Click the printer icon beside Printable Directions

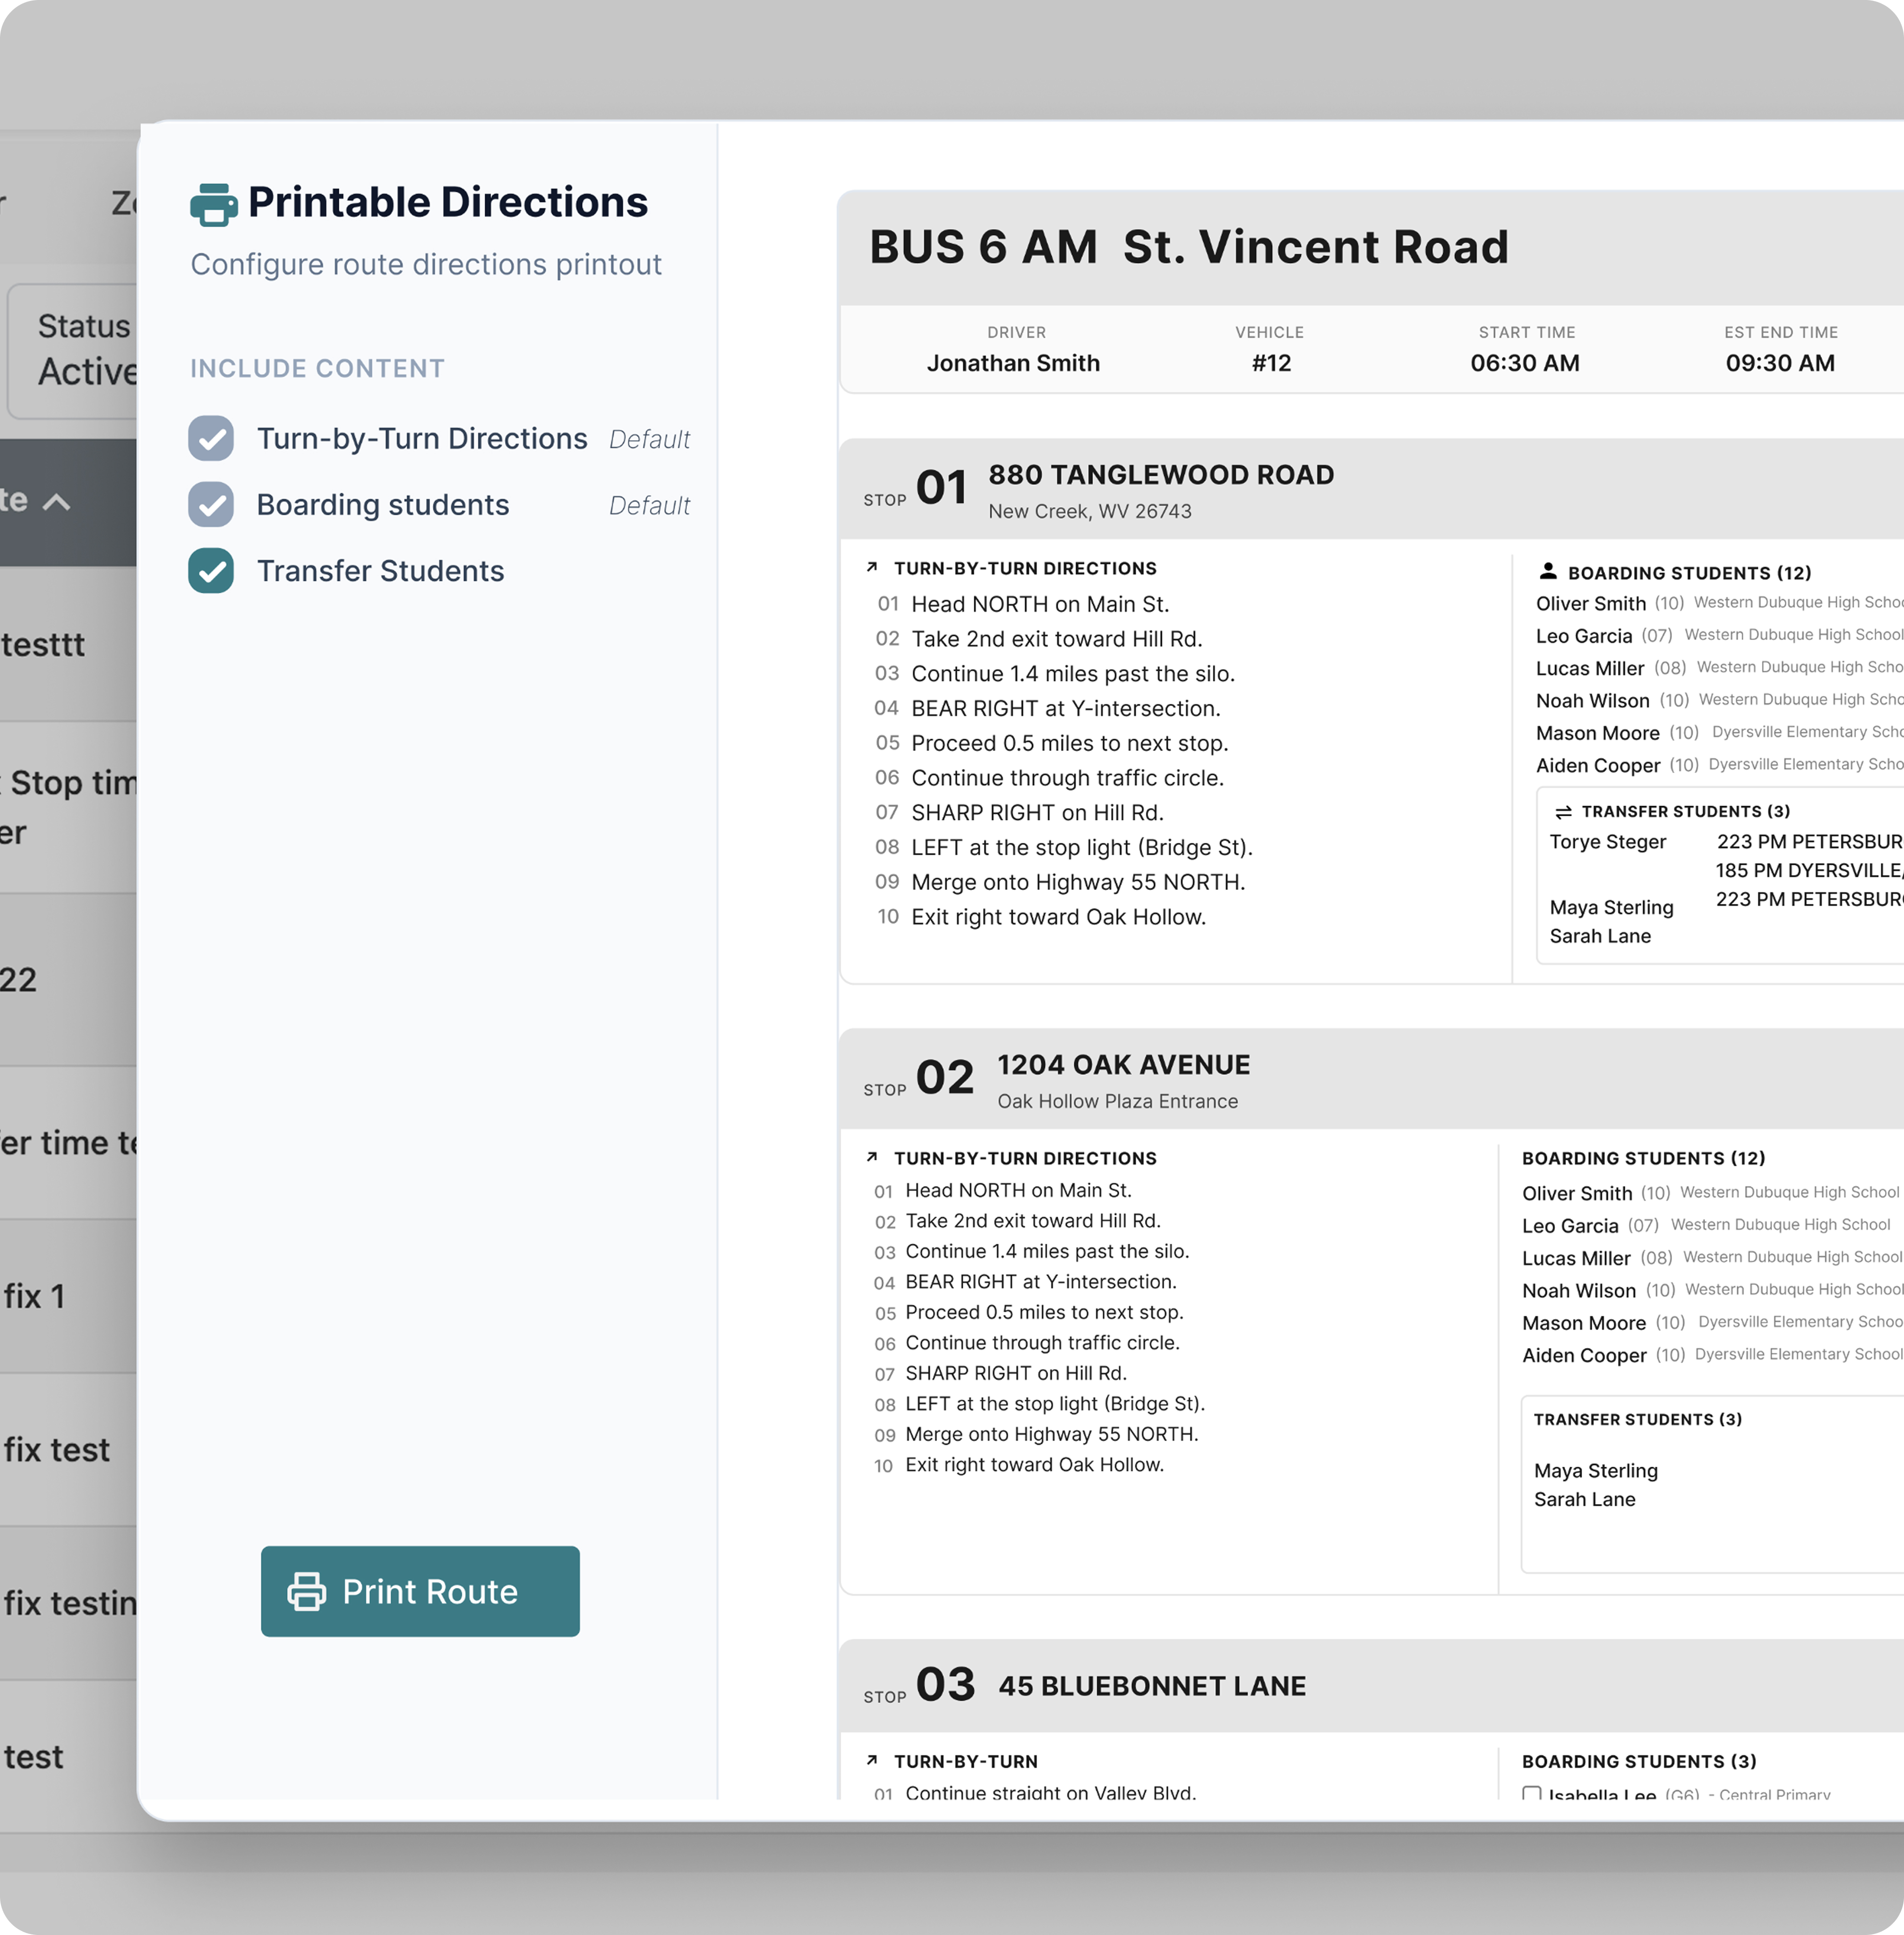214,204
